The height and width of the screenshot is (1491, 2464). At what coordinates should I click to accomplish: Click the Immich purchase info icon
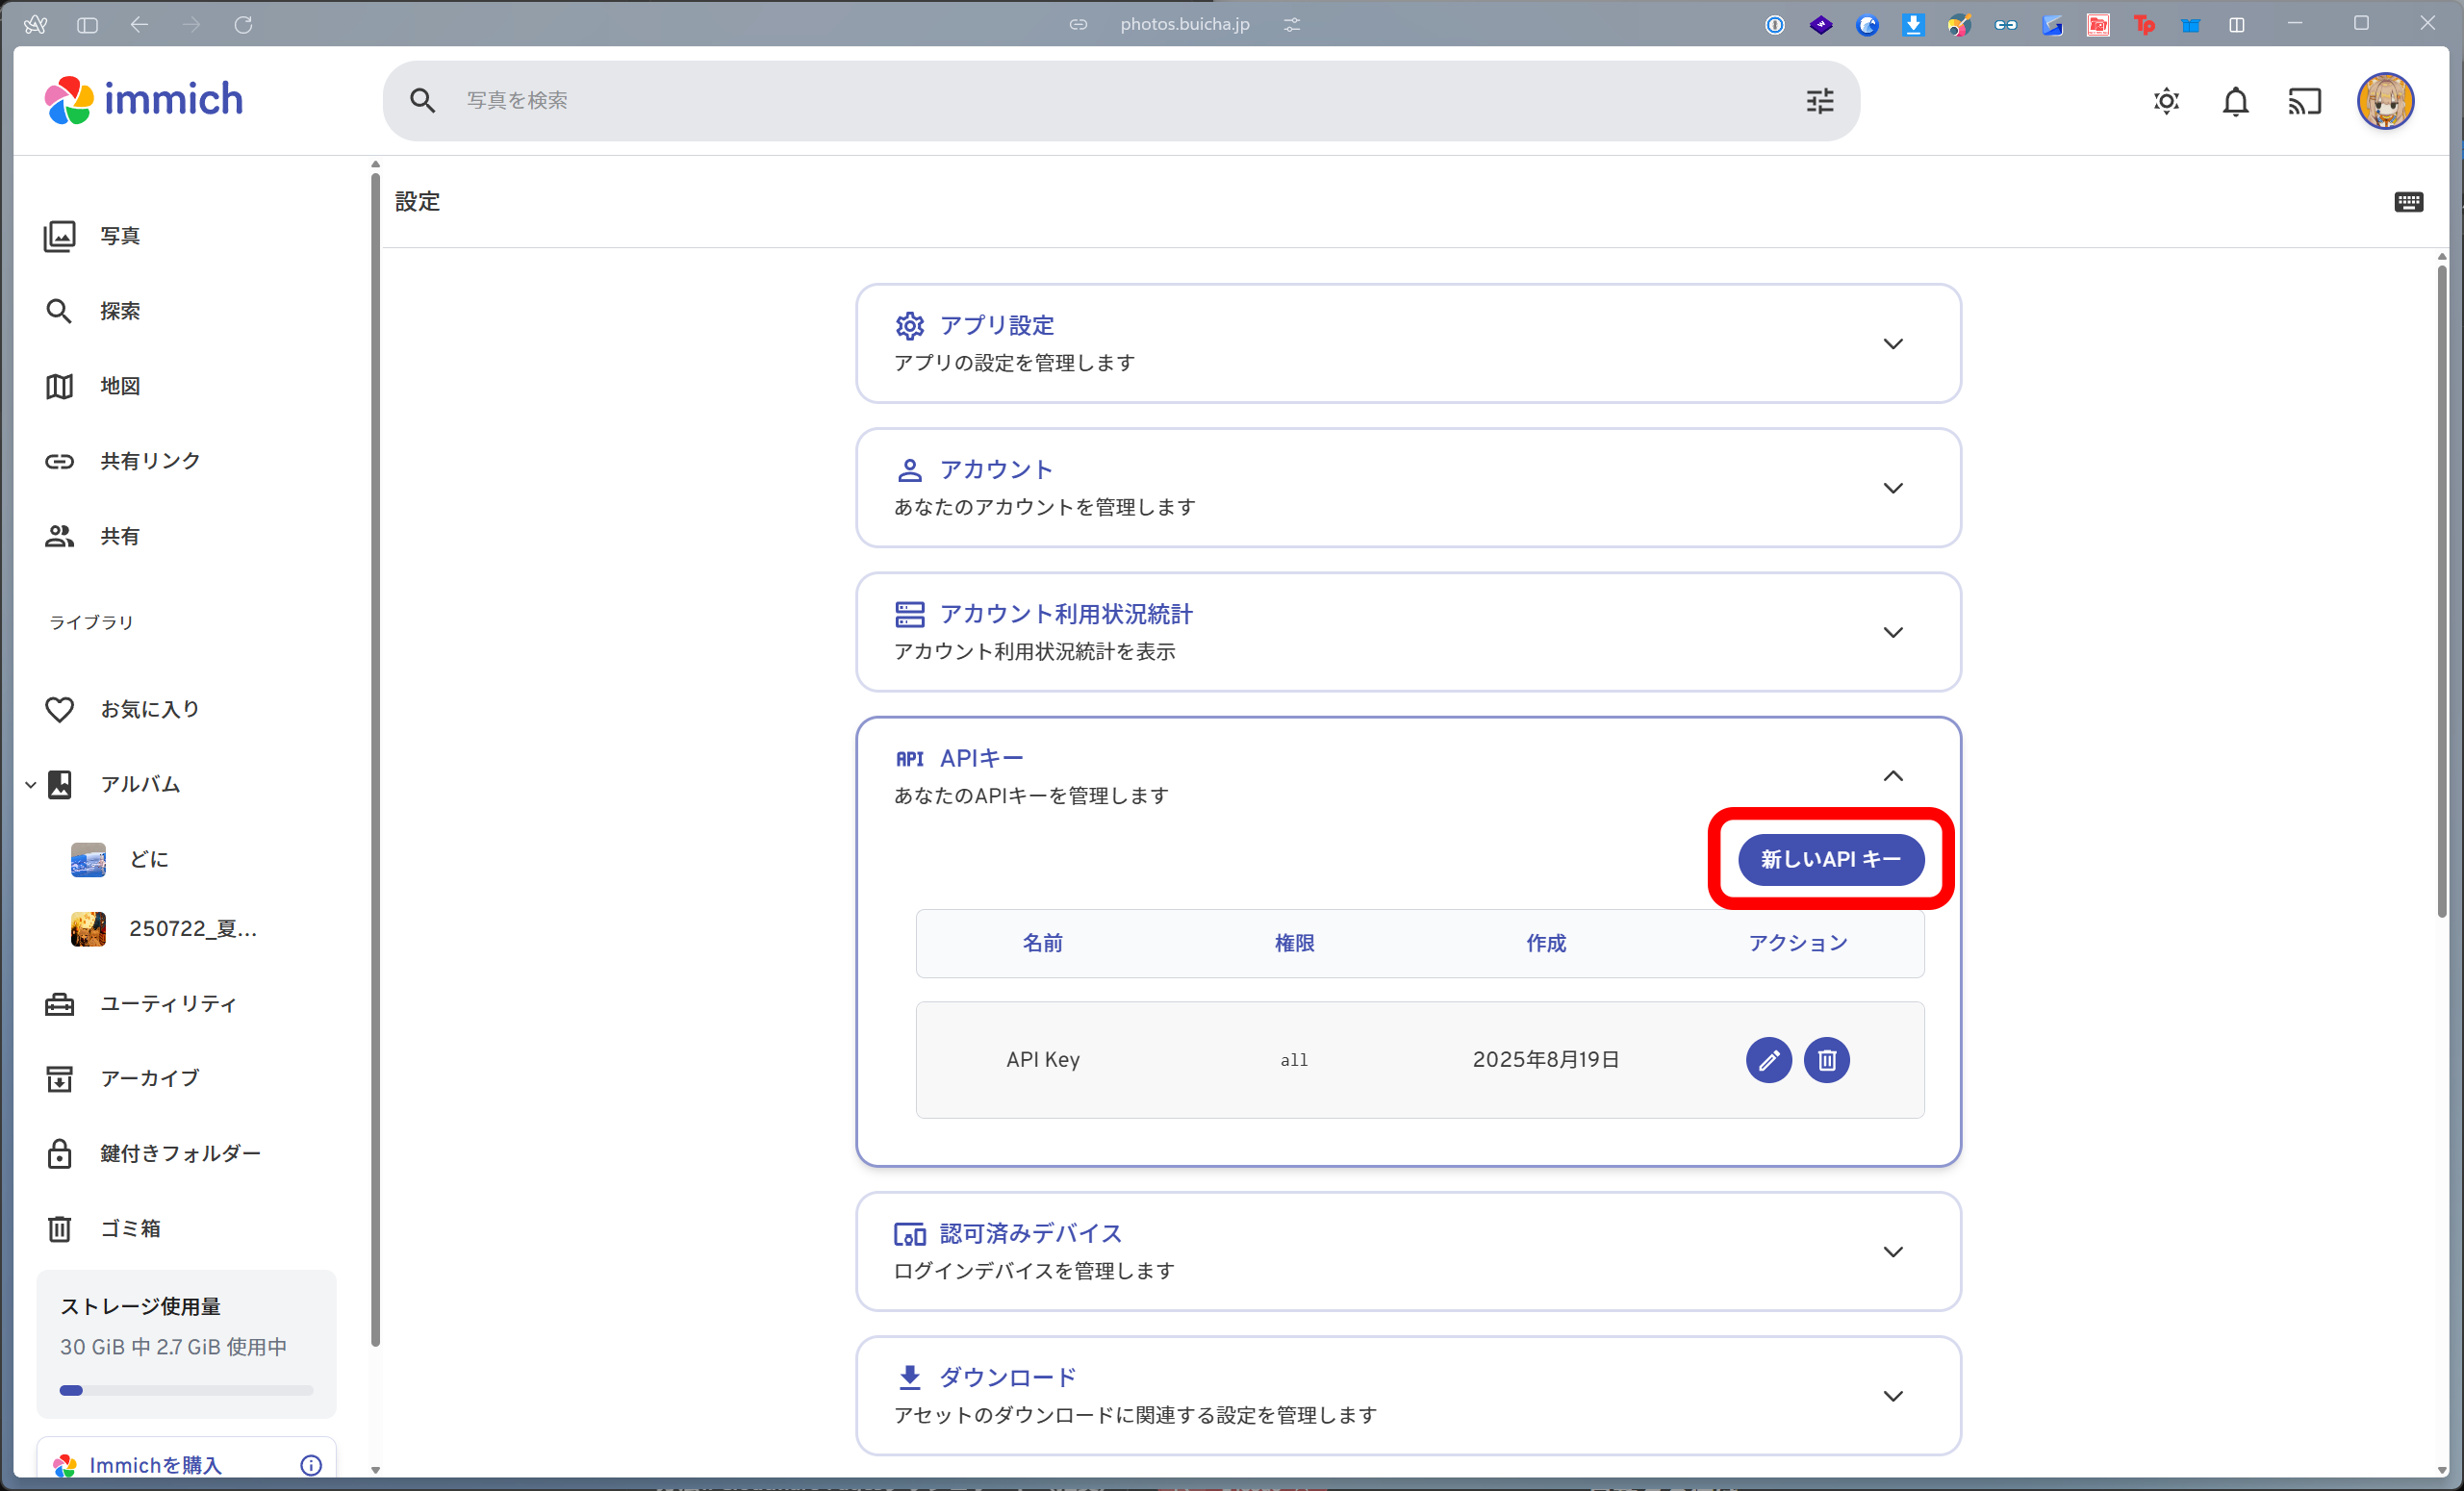coord(311,1465)
